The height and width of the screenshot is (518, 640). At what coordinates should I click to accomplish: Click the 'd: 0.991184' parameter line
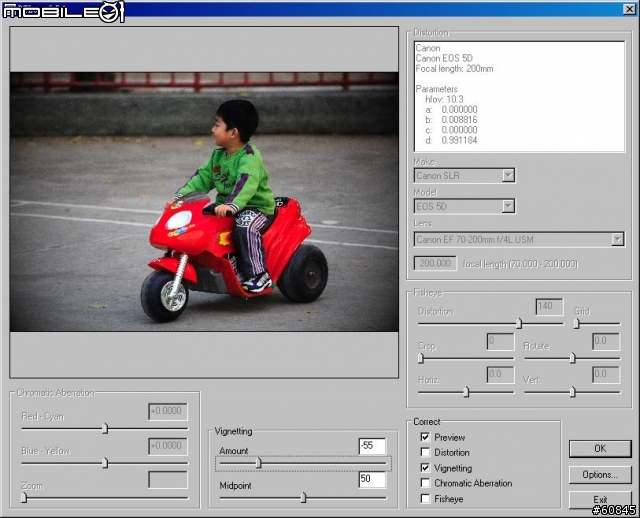(x=451, y=140)
